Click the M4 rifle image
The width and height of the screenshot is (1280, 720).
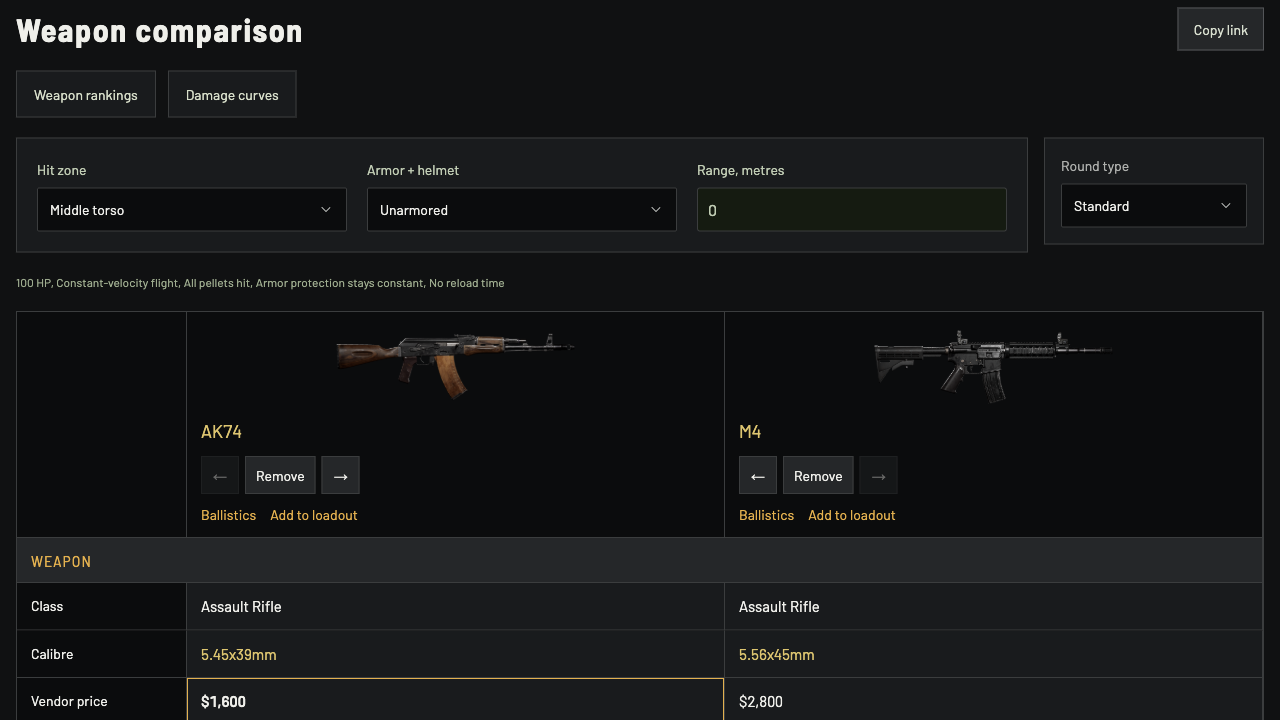click(x=993, y=364)
